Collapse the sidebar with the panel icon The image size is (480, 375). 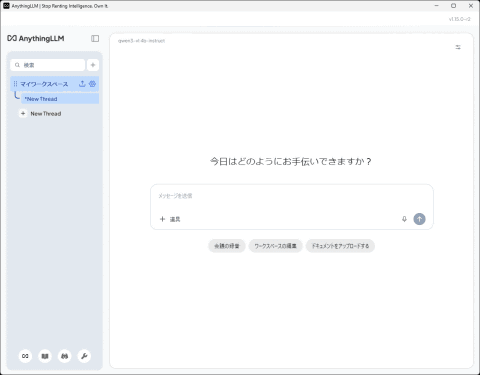[95, 39]
